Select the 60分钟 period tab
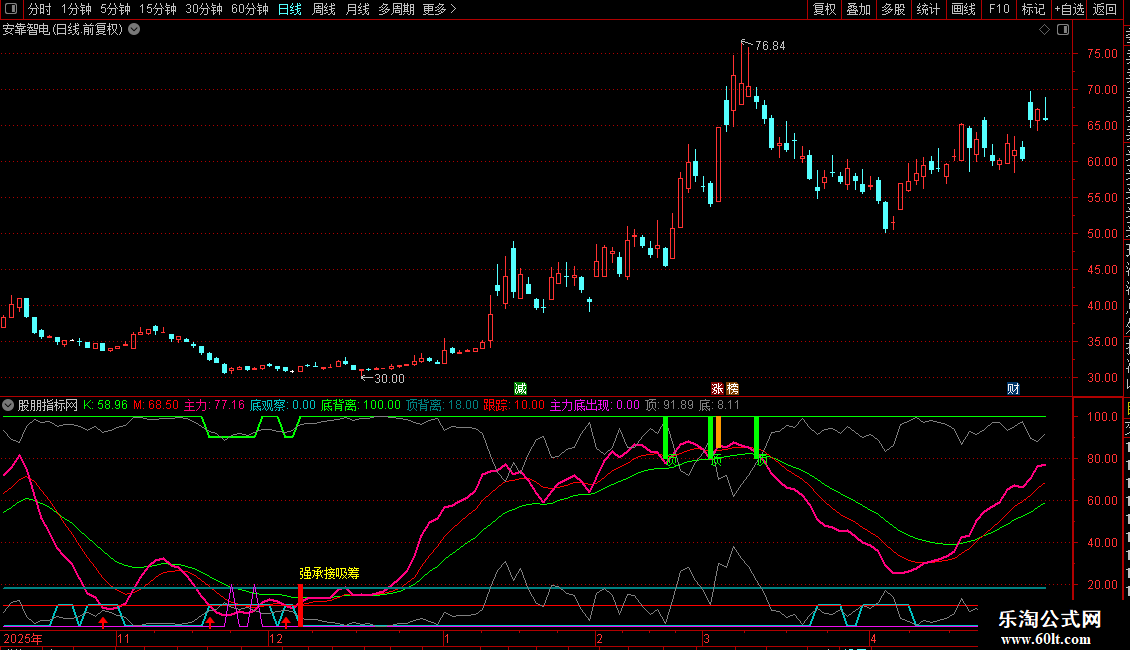 pyautogui.click(x=249, y=9)
